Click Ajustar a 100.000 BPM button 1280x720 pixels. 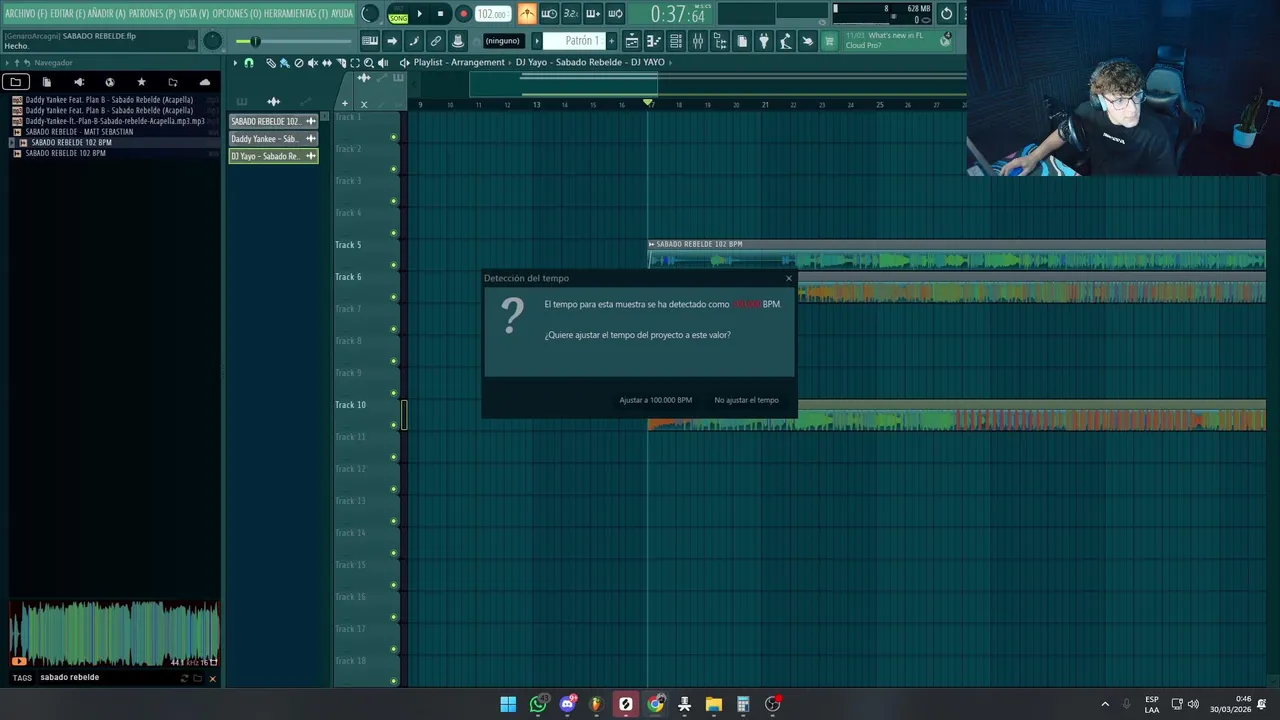click(x=655, y=400)
